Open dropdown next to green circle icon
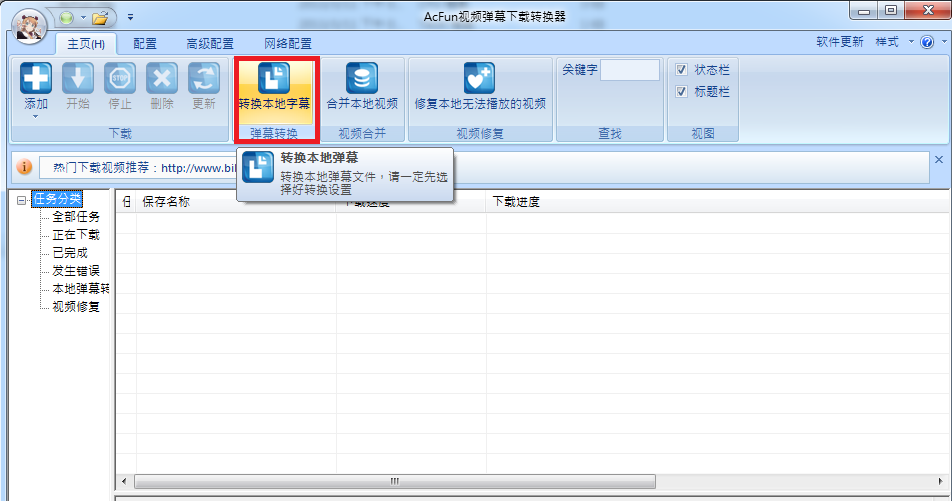Viewport: 952px width, 501px height. click(83, 18)
